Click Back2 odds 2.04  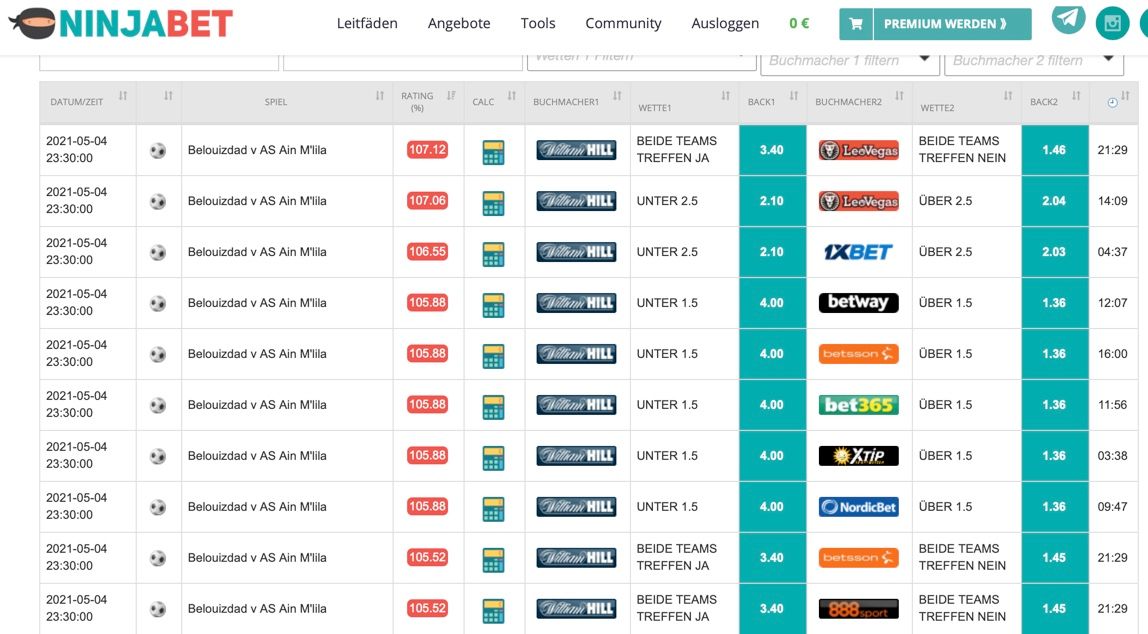[x=1055, y=201]
